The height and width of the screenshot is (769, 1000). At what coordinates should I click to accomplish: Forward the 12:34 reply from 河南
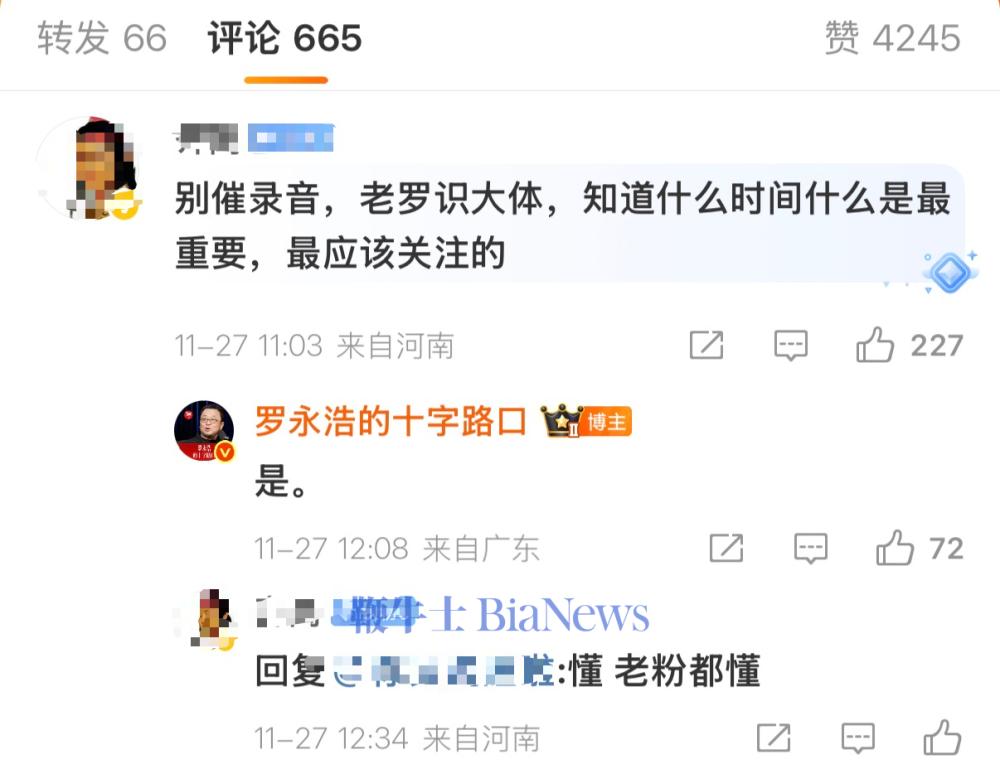774,738
